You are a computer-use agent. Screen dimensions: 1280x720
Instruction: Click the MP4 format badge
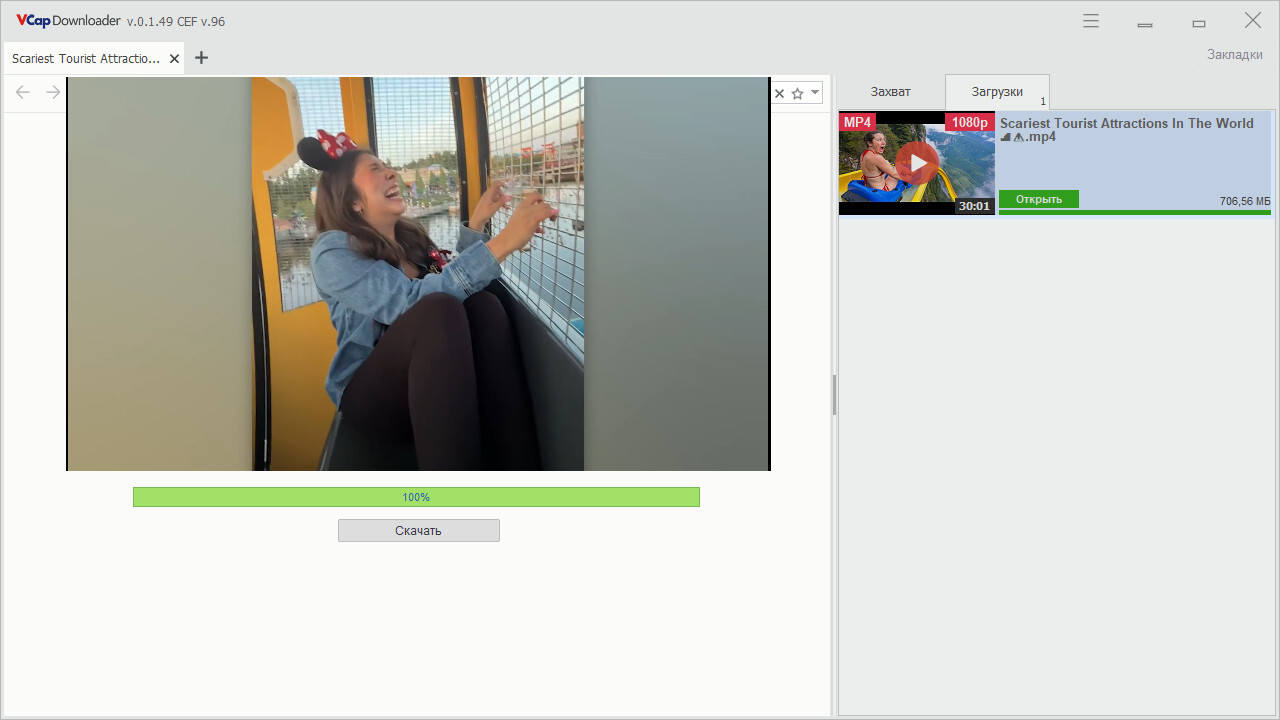click(858, 122)
